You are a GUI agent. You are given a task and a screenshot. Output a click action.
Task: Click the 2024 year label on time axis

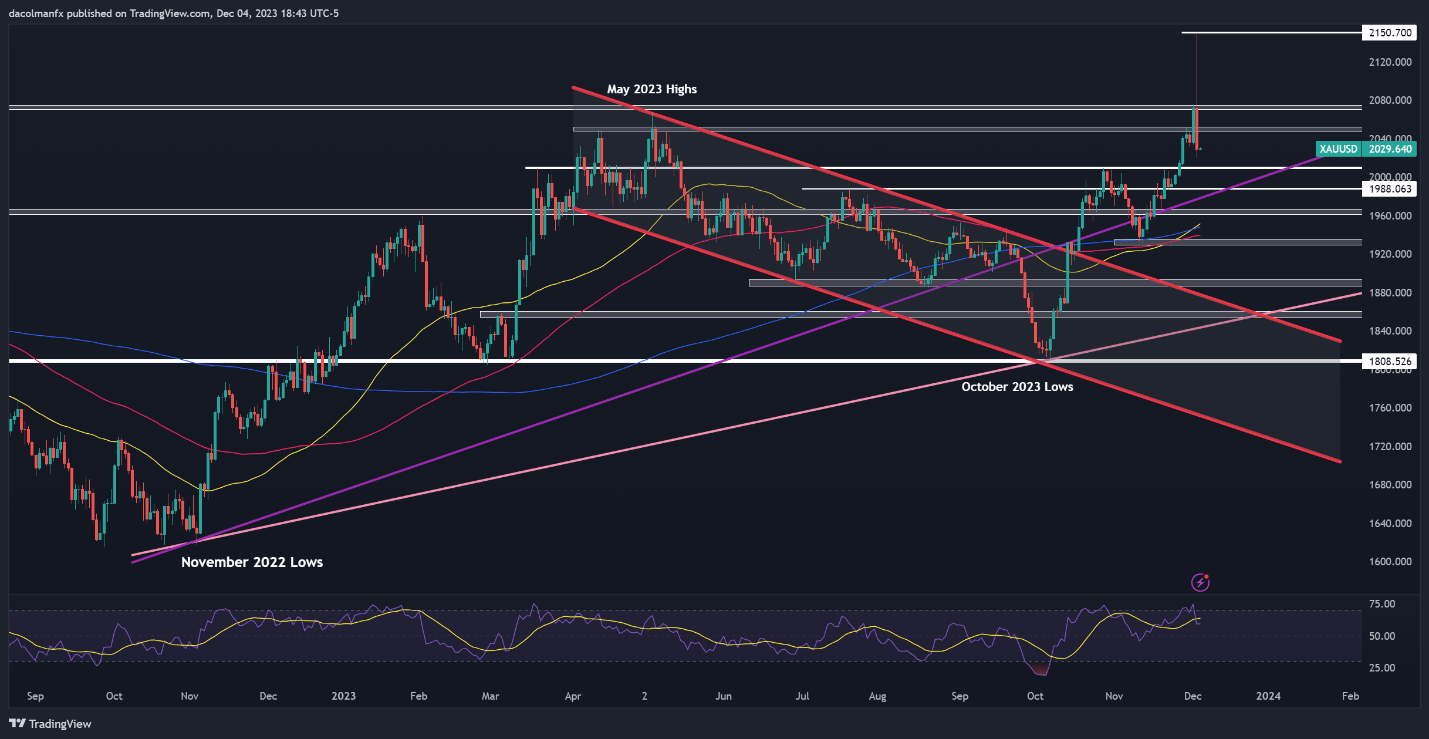[1268, 695]
